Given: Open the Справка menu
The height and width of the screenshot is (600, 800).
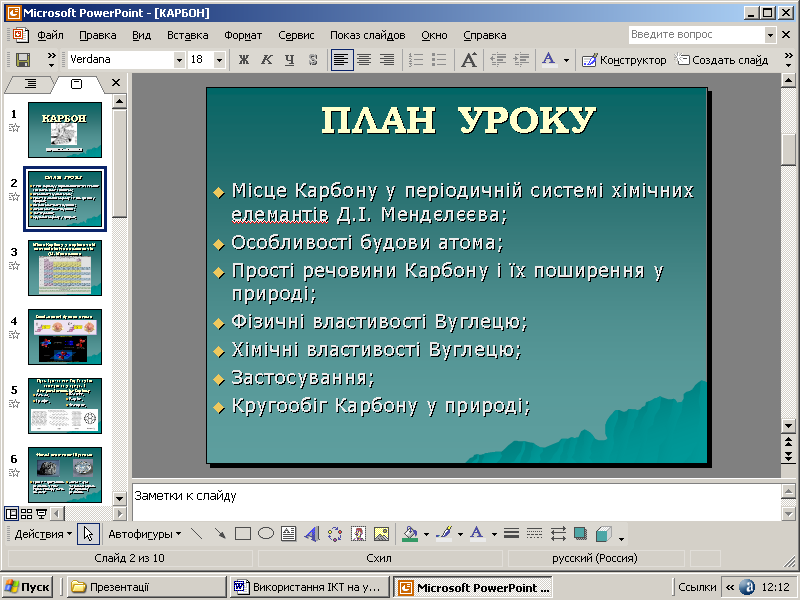Looking at the screenshot, I should tap(485, 35).
